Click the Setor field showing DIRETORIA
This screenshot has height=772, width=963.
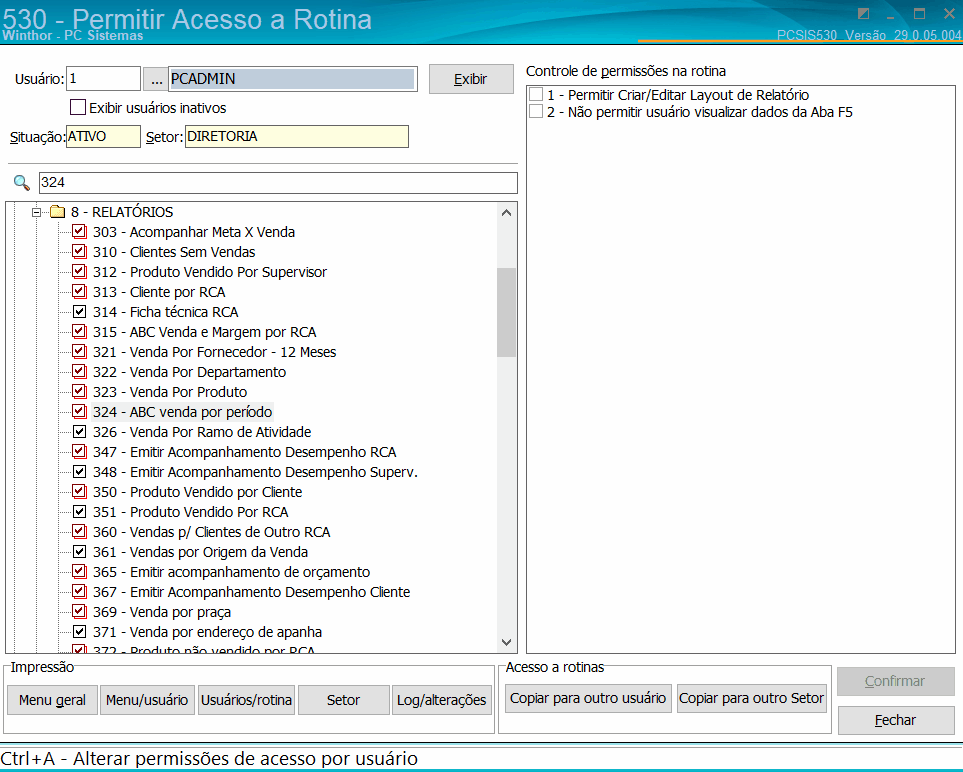[297, 136]
